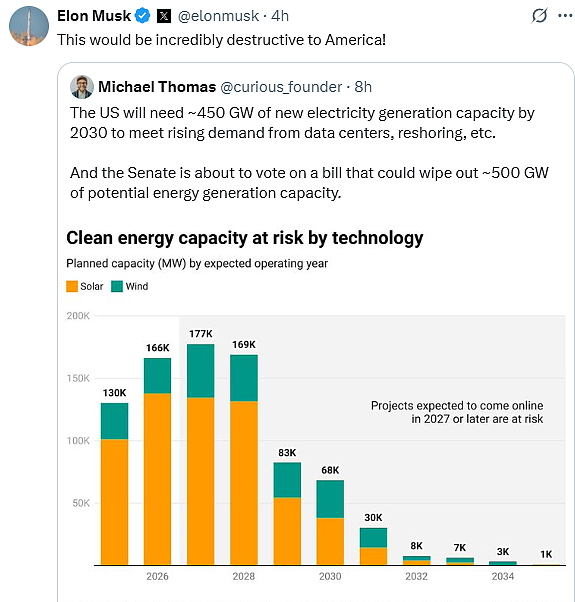Image resolution: width=575 pixels, height=602 pixels.
Task: Click the X affiliation badge icon
Action: 164,16
